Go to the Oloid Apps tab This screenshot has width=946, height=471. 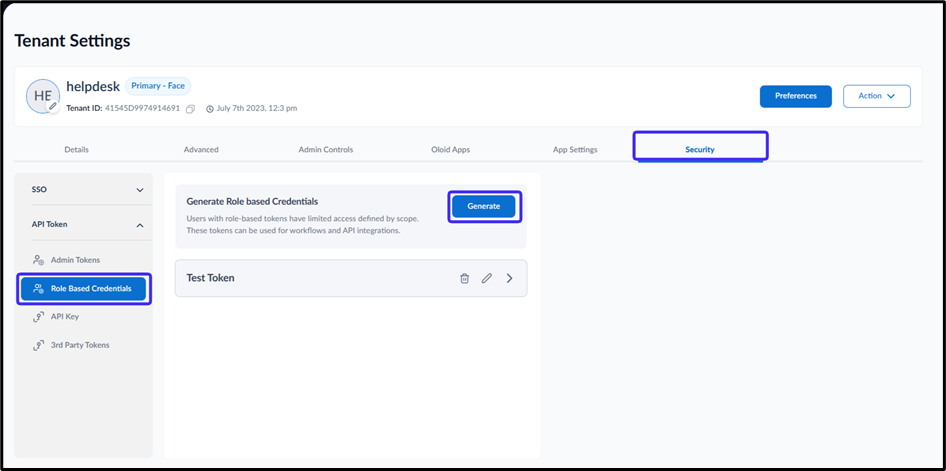(x=451, y=150)
